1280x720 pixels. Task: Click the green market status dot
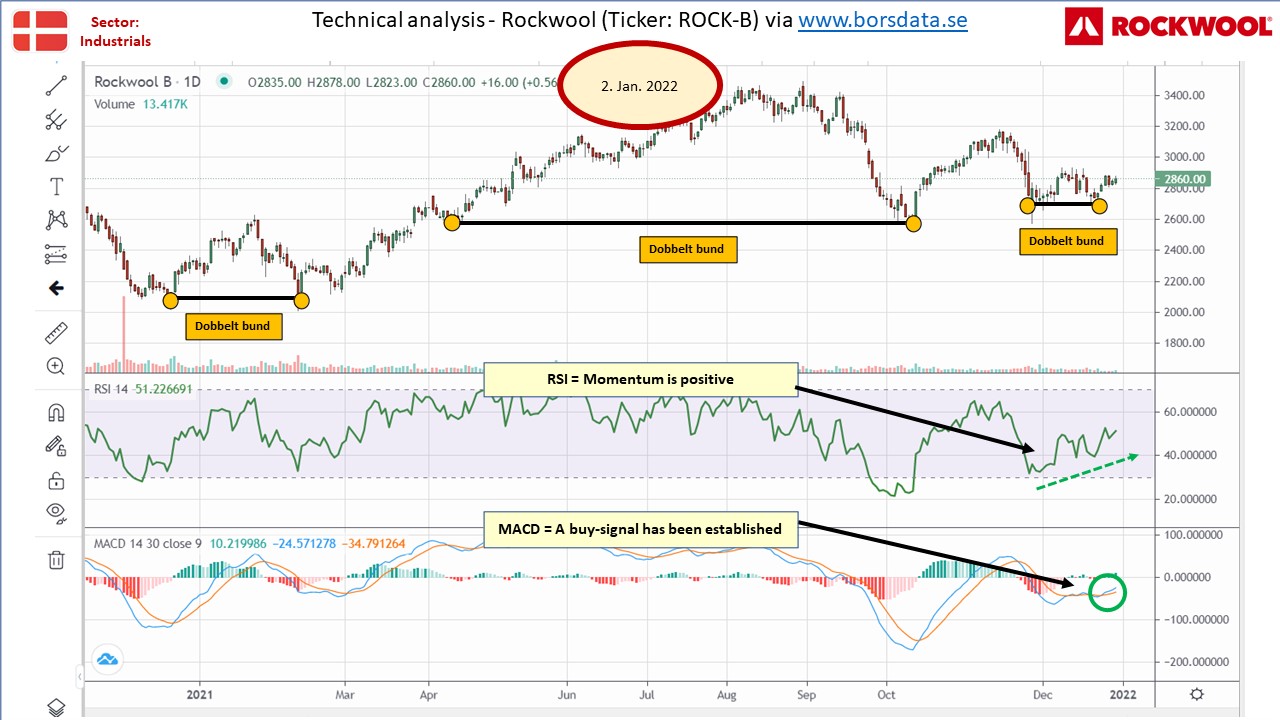click(224, 82)
